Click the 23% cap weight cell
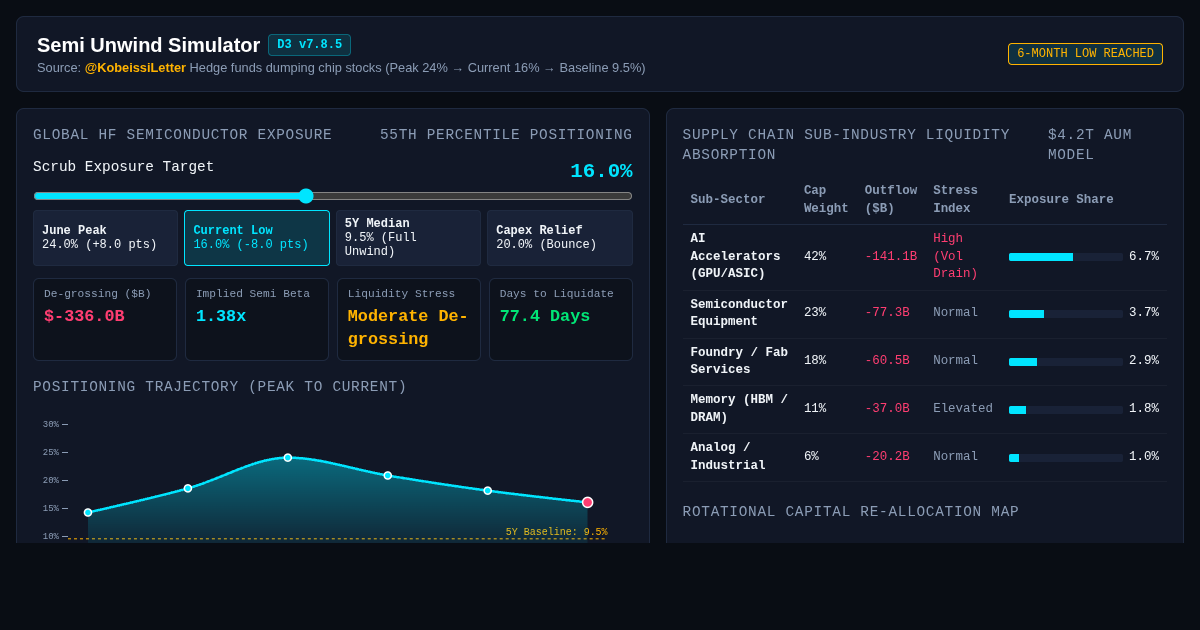The height and width of the screenshot is (630, 1200). click(815, 313)
